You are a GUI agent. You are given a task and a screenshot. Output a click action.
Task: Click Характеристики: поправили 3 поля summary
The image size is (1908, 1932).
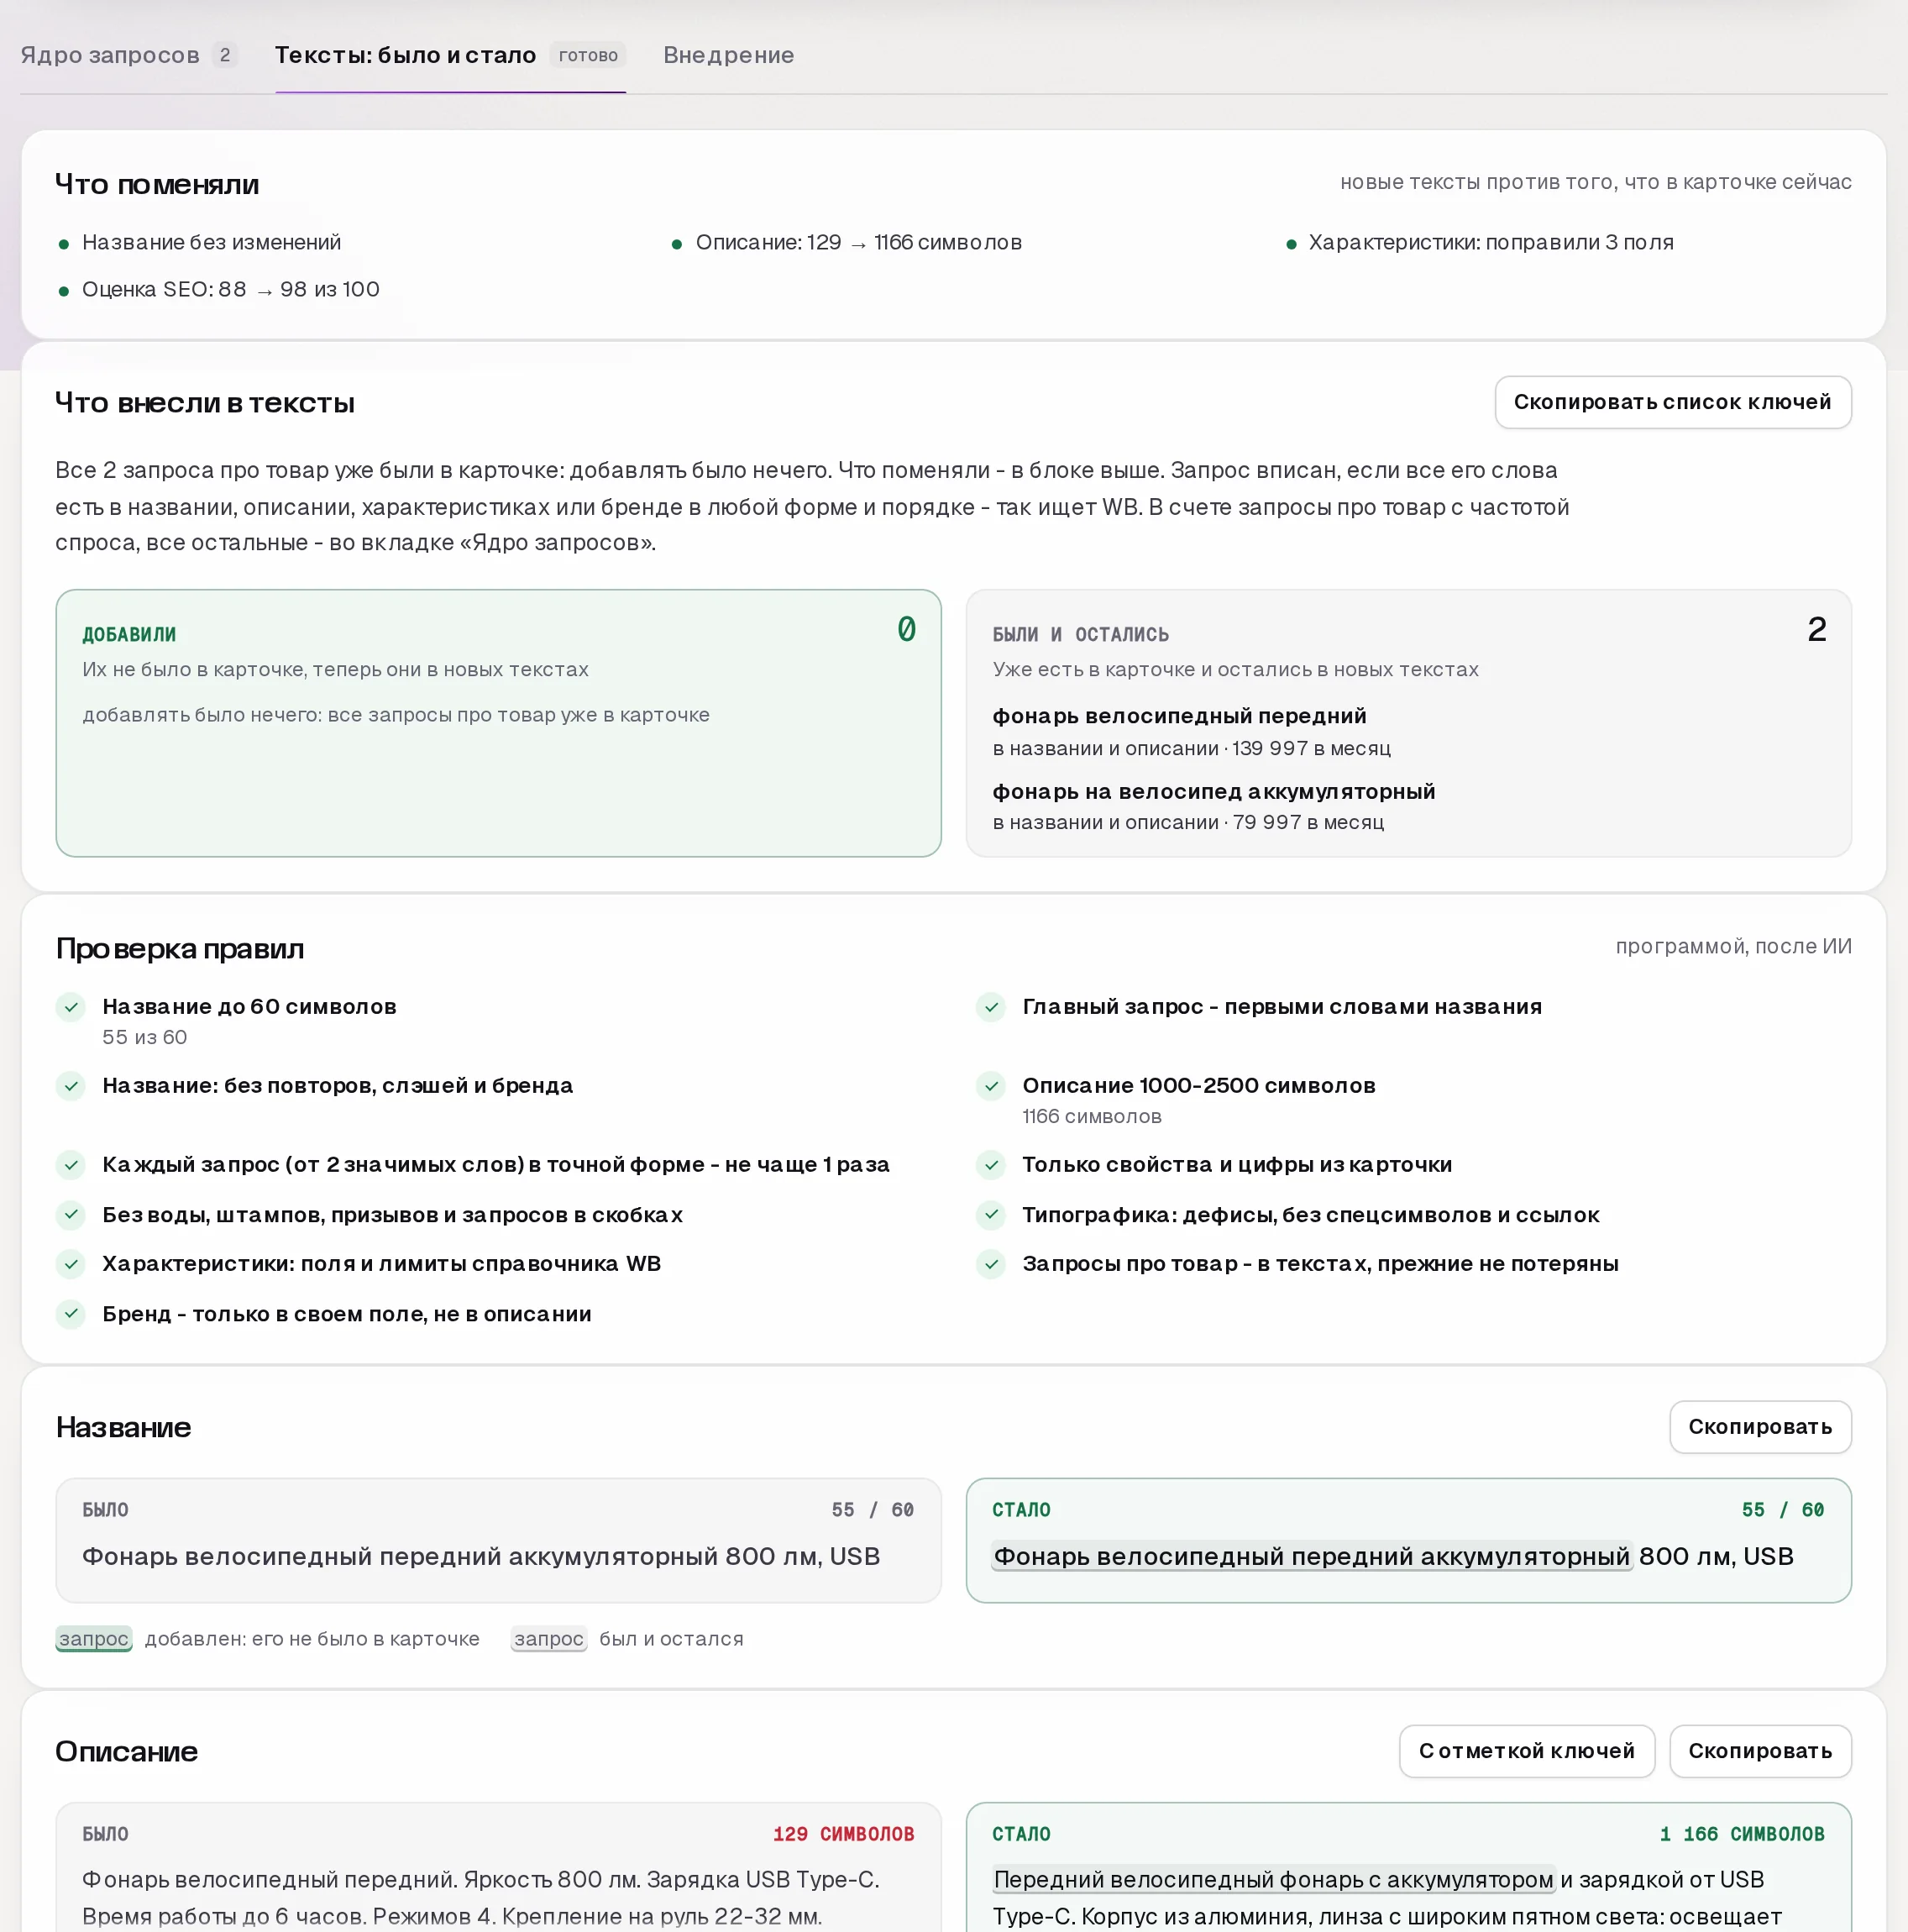pyautogui.click(x=1491, y=243)
